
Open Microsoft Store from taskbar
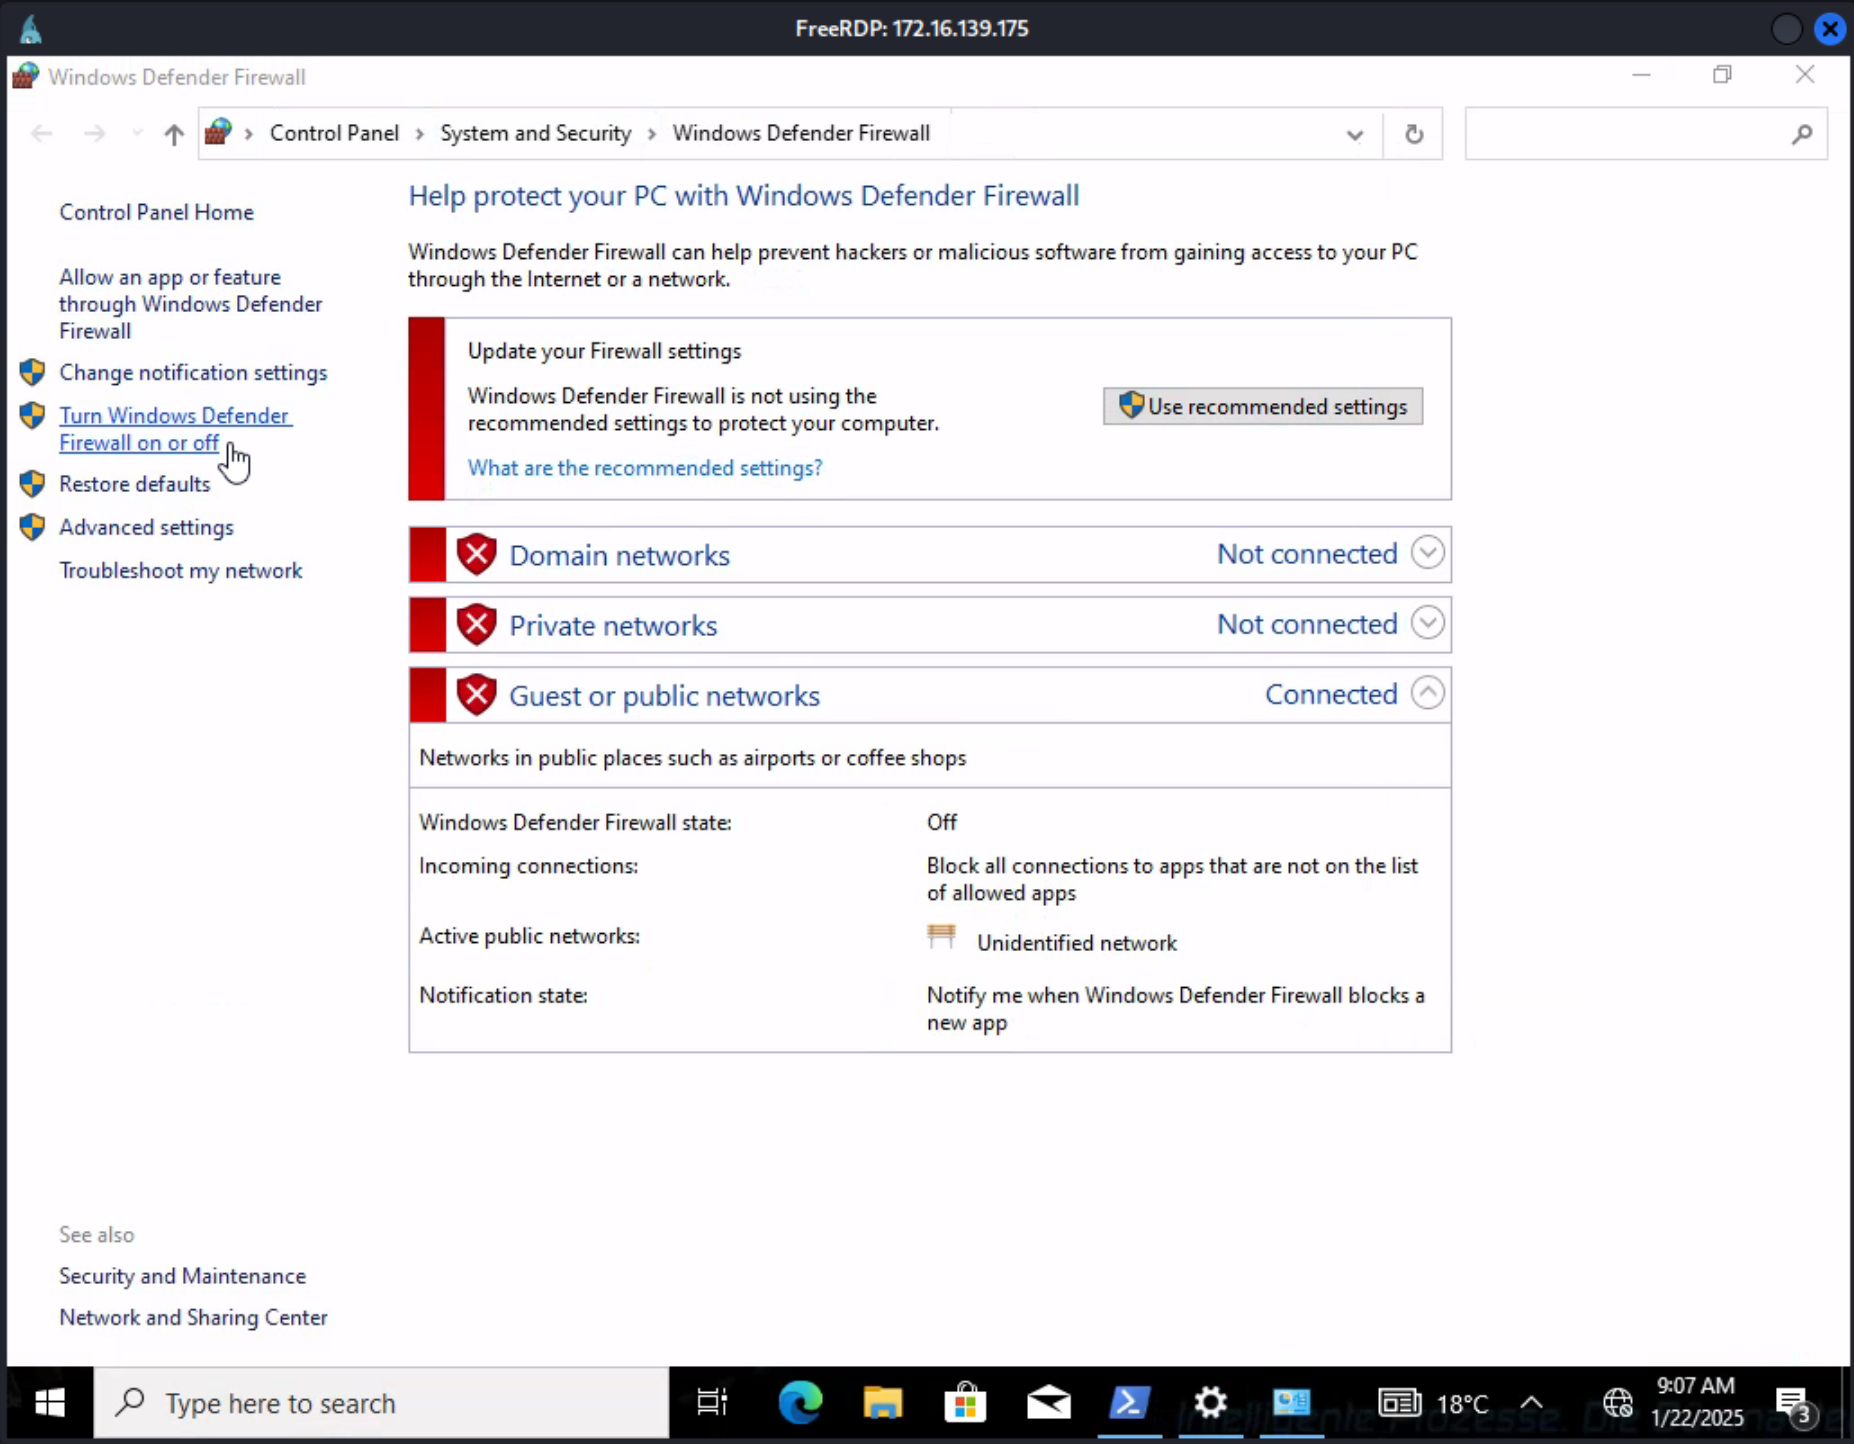(x=966, y=1403)
